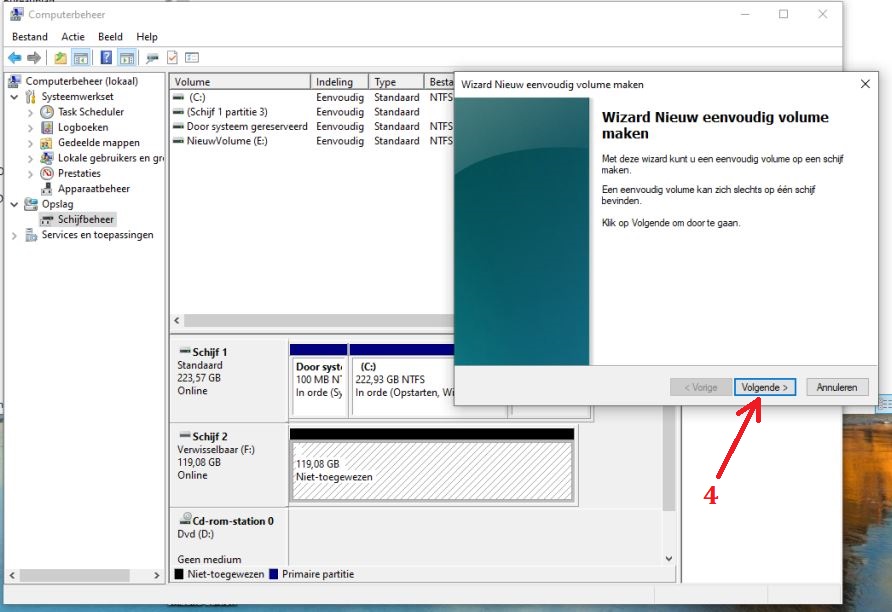Open the Actie menu

tap(72, 37)
